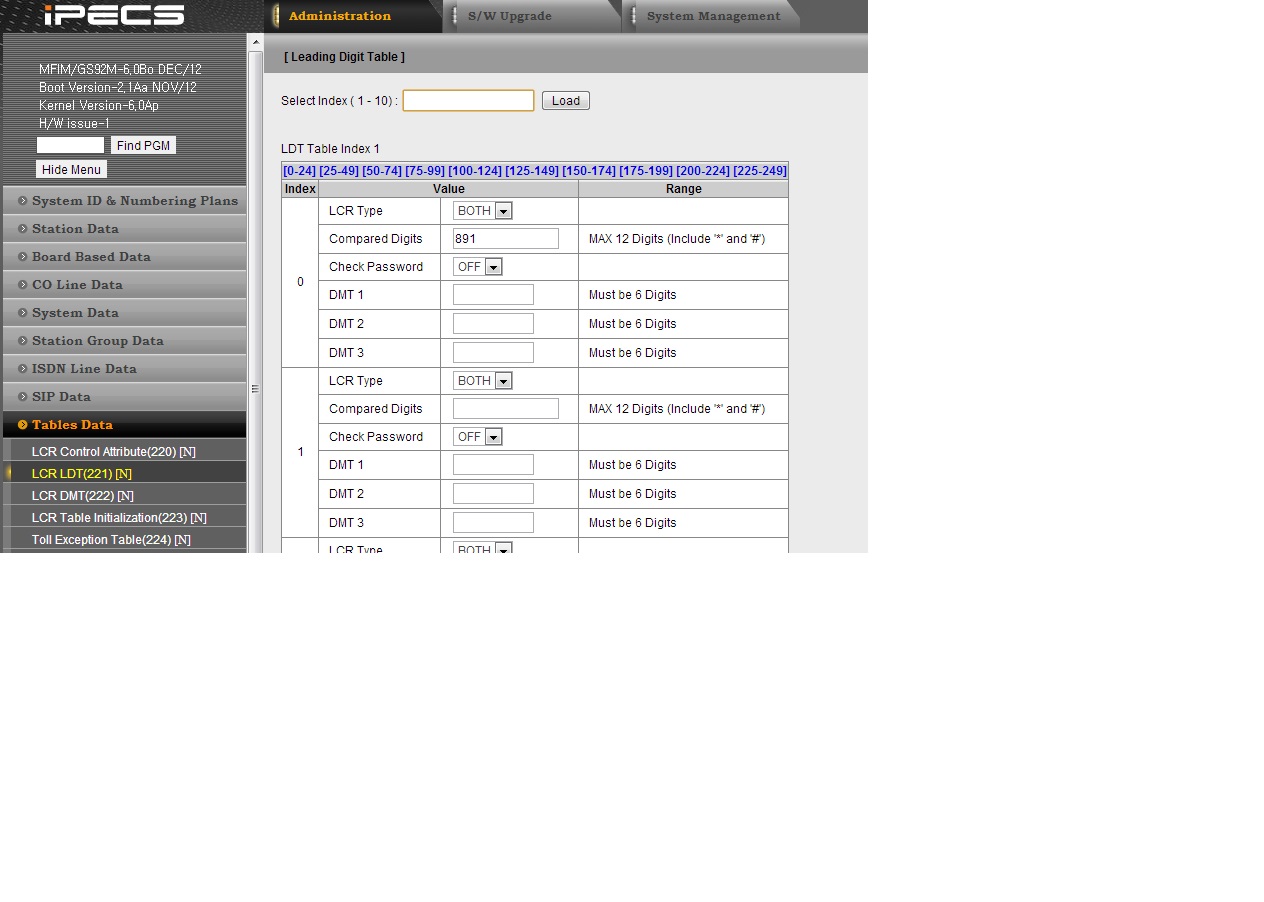Open LCR Type dropdown for index 0
Image resolution: width=1264 pixels, height=902 pixels.
(x=482, y=211)
